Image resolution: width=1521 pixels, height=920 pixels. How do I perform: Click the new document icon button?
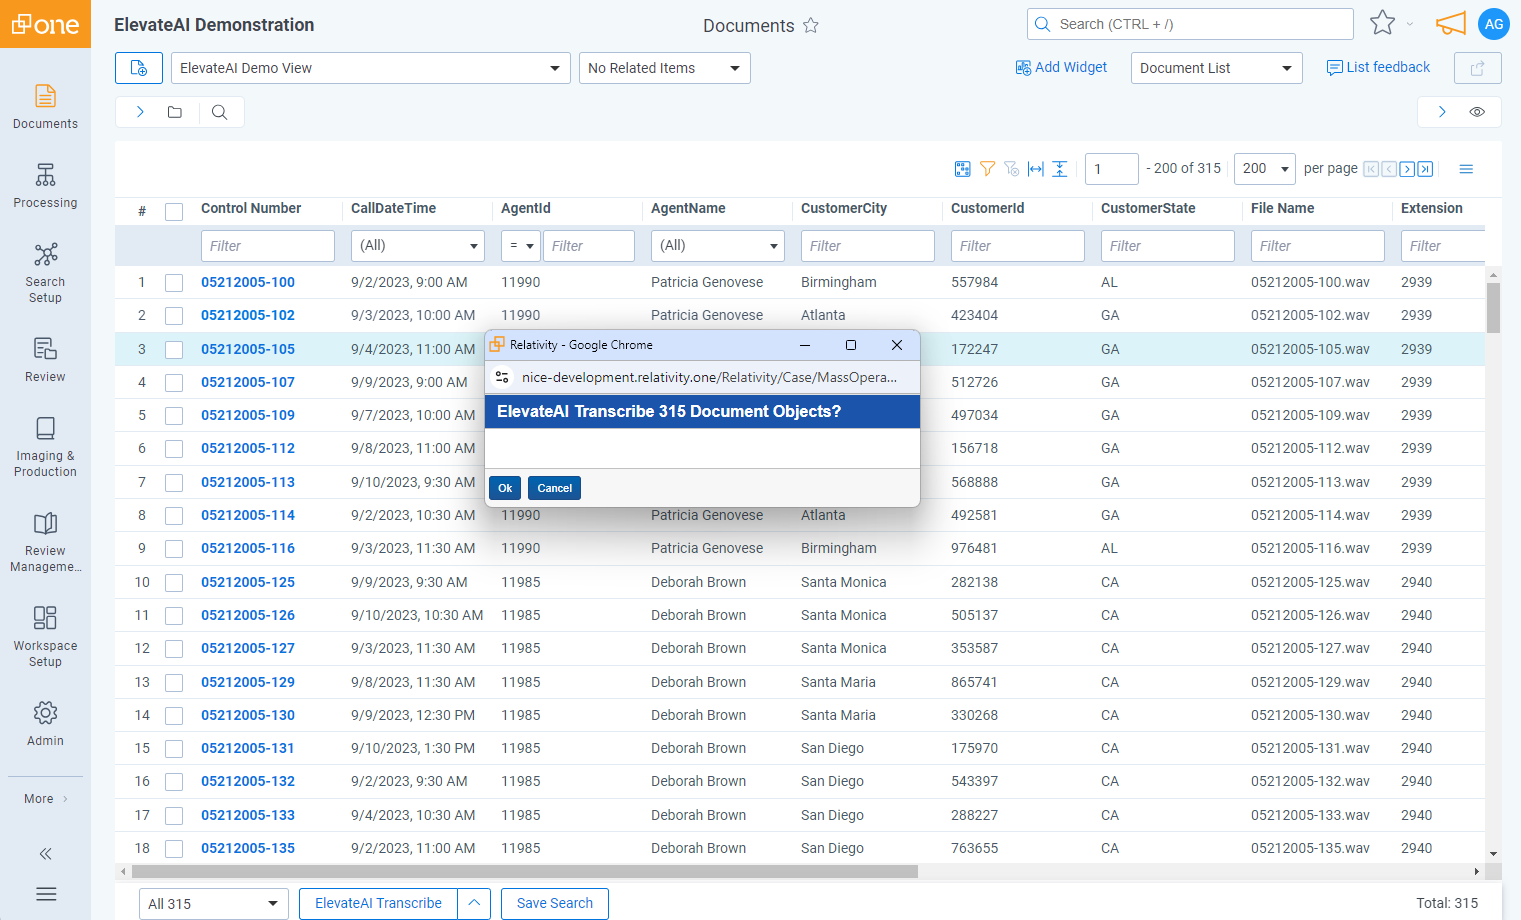[x=139, y=68]
